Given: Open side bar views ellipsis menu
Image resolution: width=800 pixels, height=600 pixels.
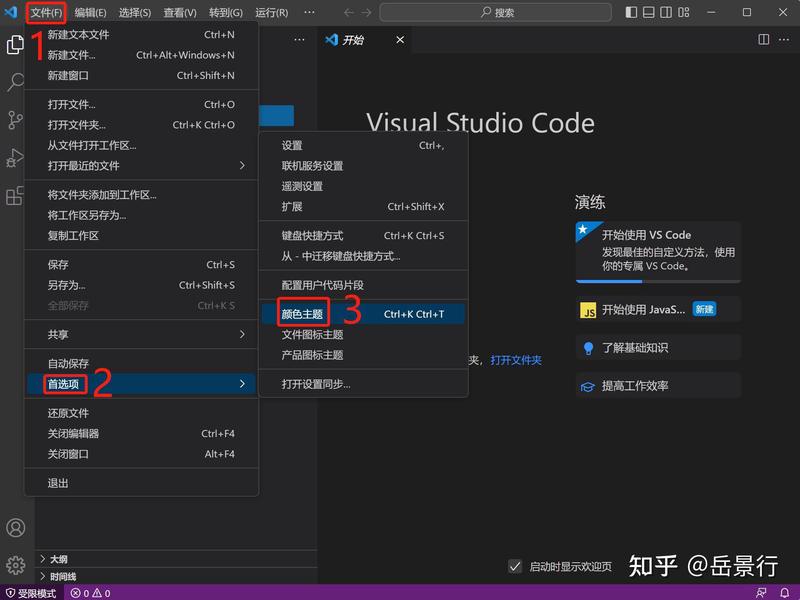Looking at the screenshot, I should coord(299,39).
